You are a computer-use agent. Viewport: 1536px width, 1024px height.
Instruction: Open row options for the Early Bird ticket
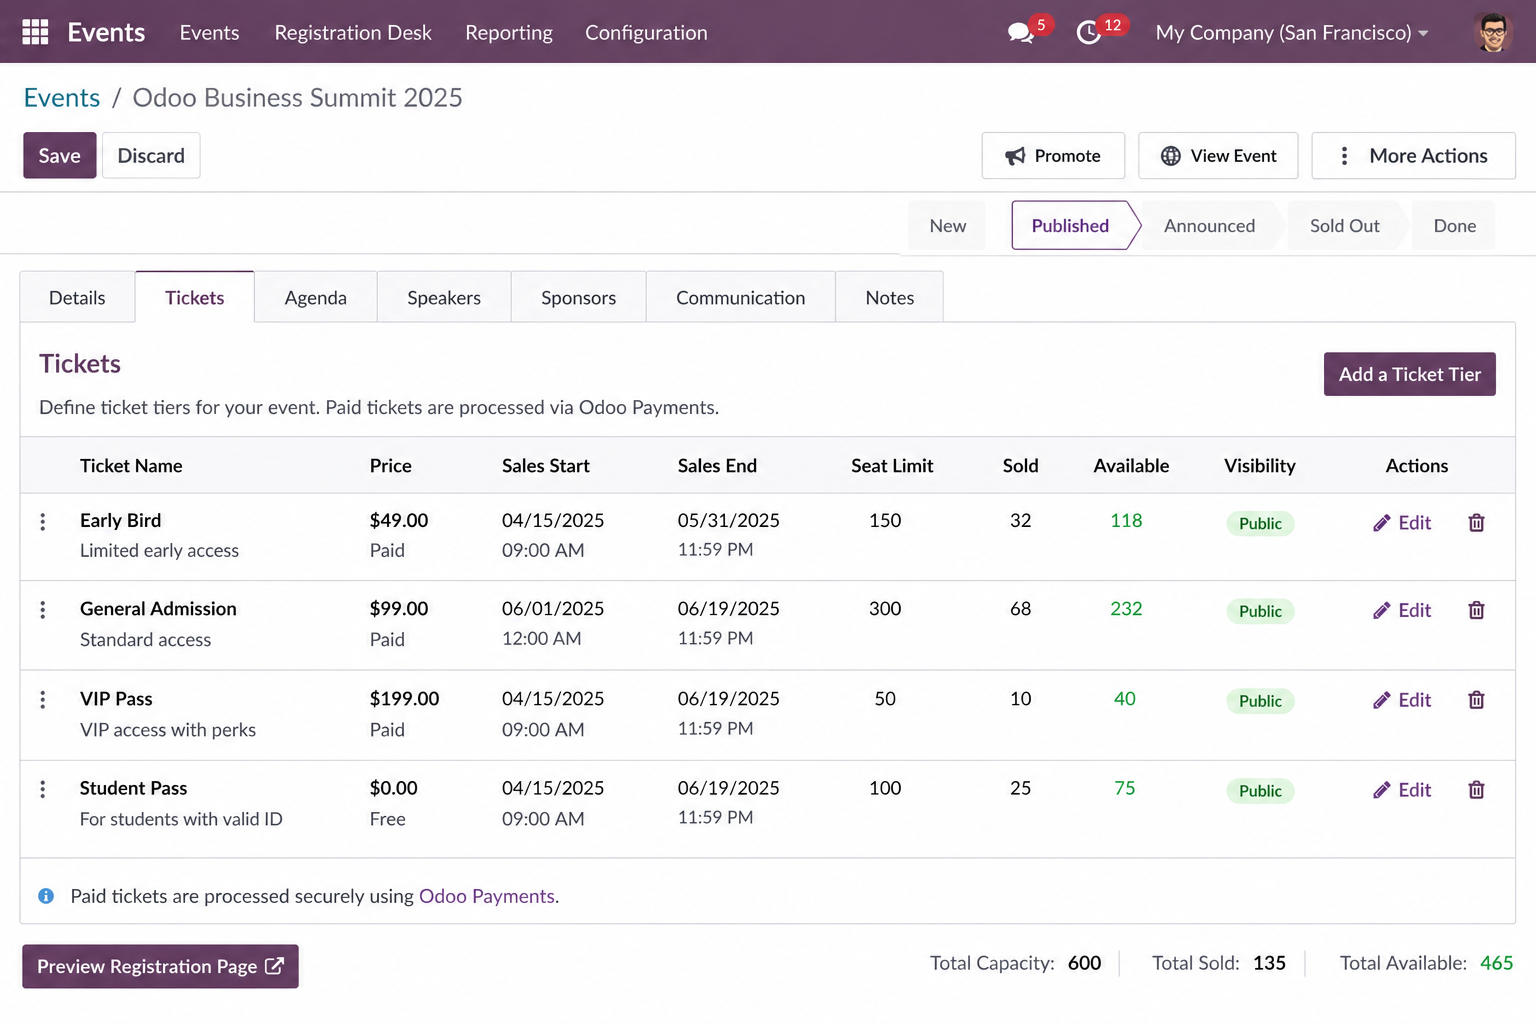42,522
